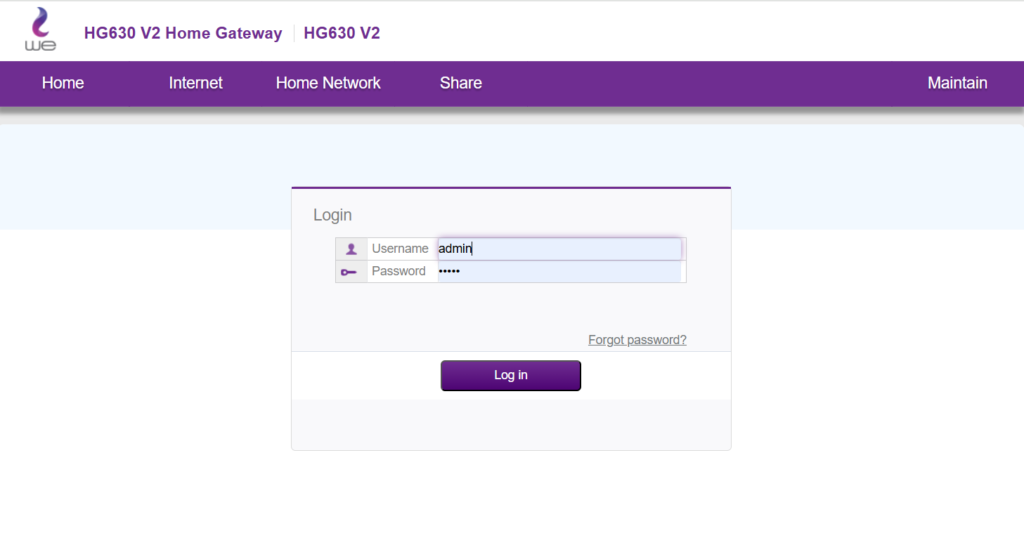Open the Home menu tab
The height and width of the screenshot is (559, 1024).
pos(63,83)
